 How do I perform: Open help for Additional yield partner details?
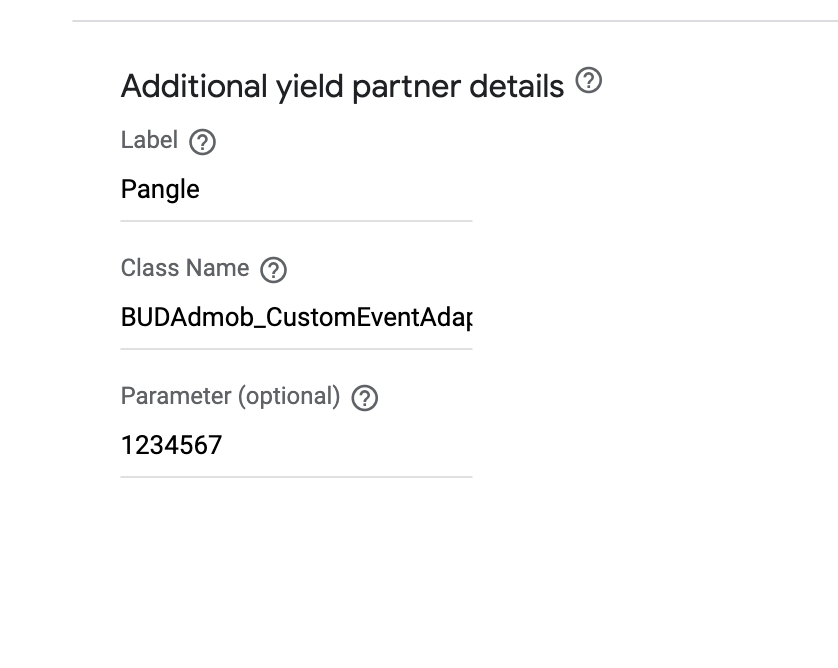588,80
